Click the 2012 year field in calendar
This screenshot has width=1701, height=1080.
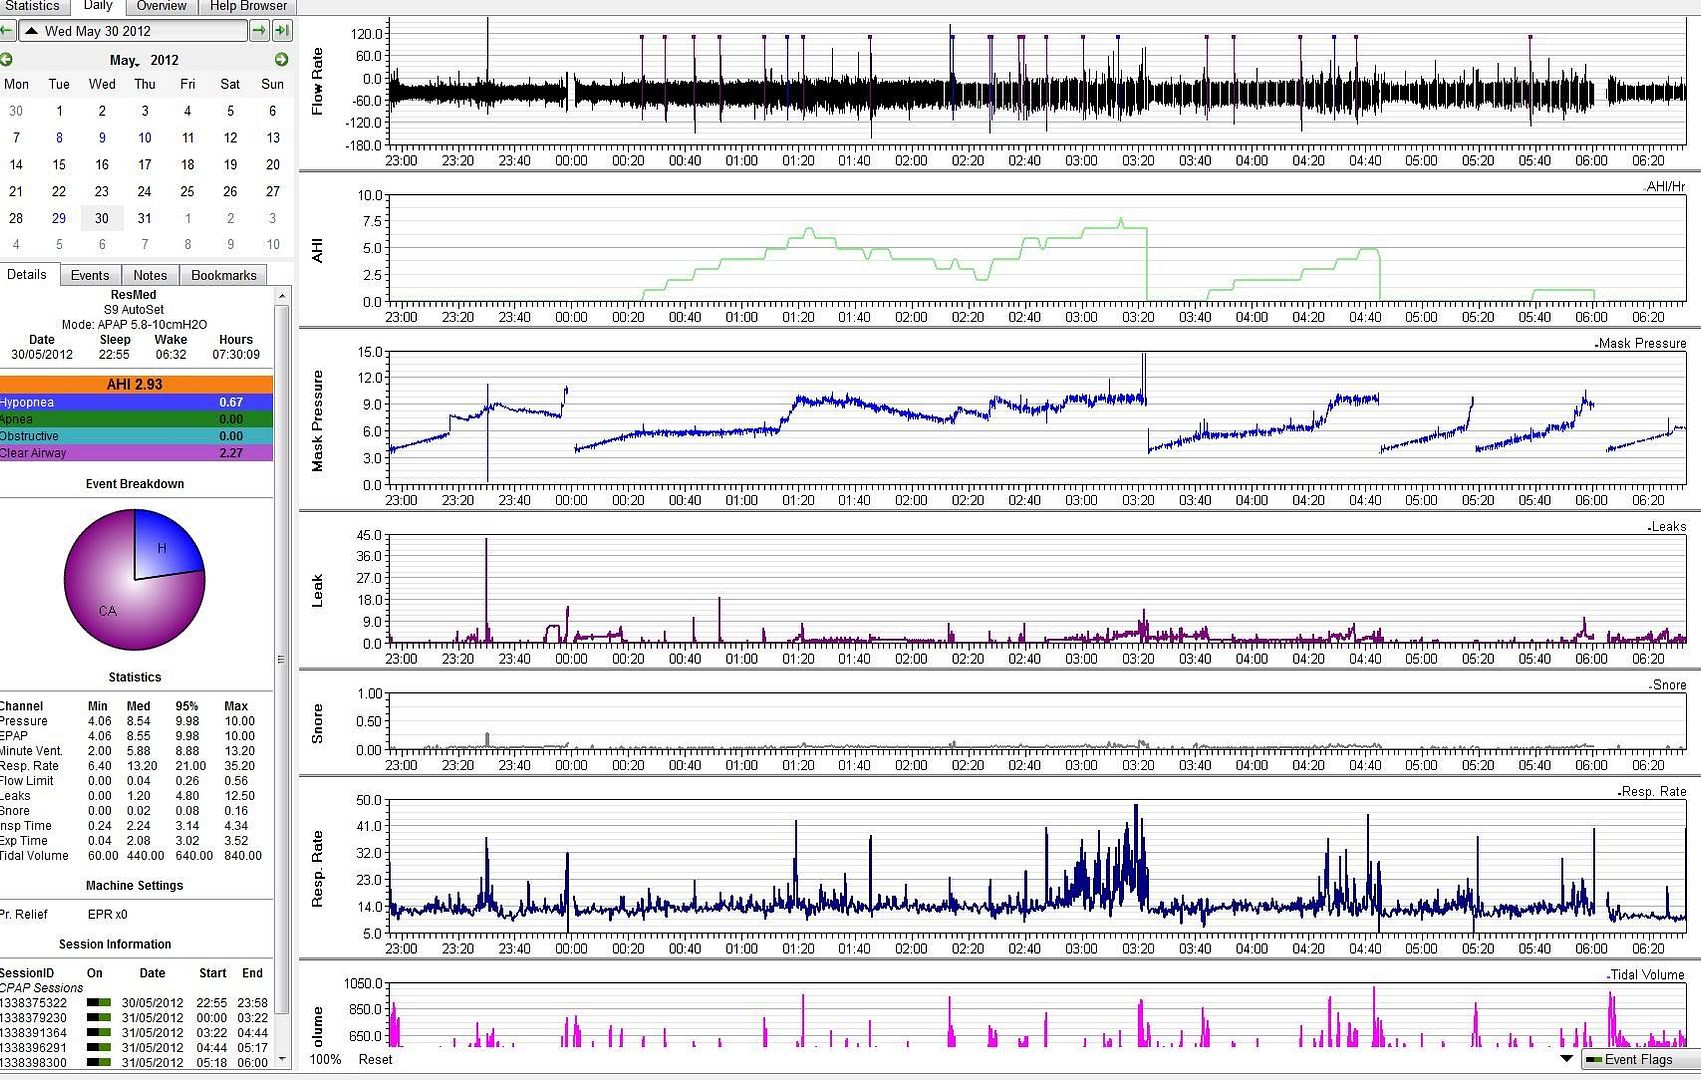click(x=164, y=60)
